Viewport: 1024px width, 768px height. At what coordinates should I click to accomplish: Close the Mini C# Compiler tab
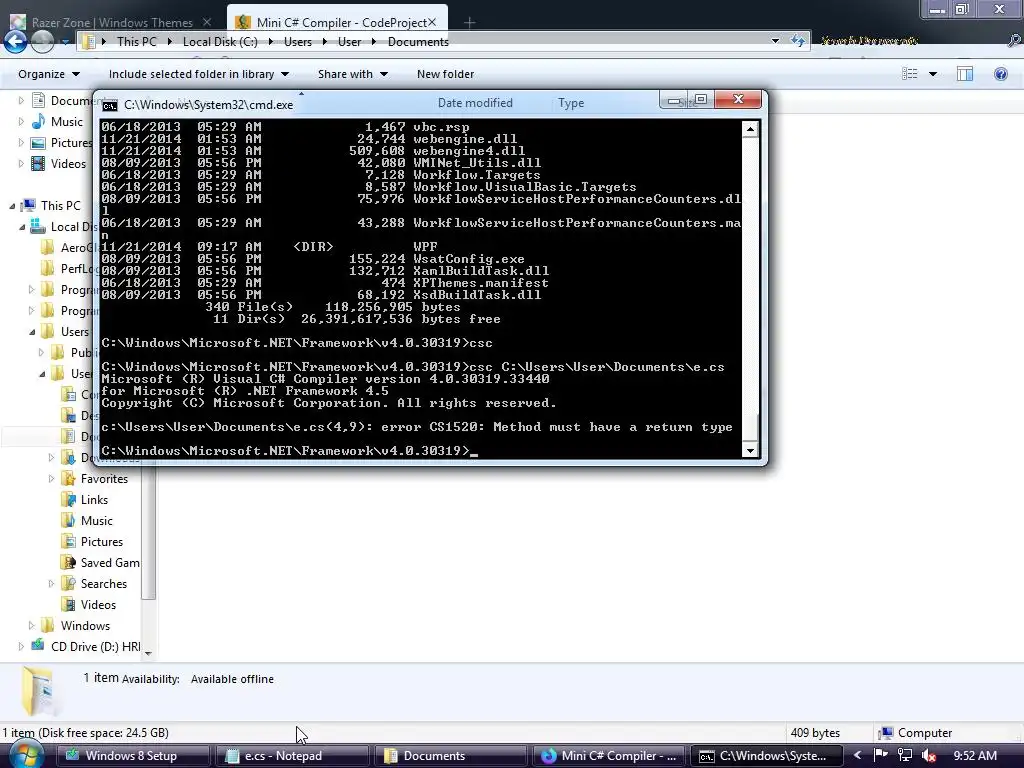[432, 22]
